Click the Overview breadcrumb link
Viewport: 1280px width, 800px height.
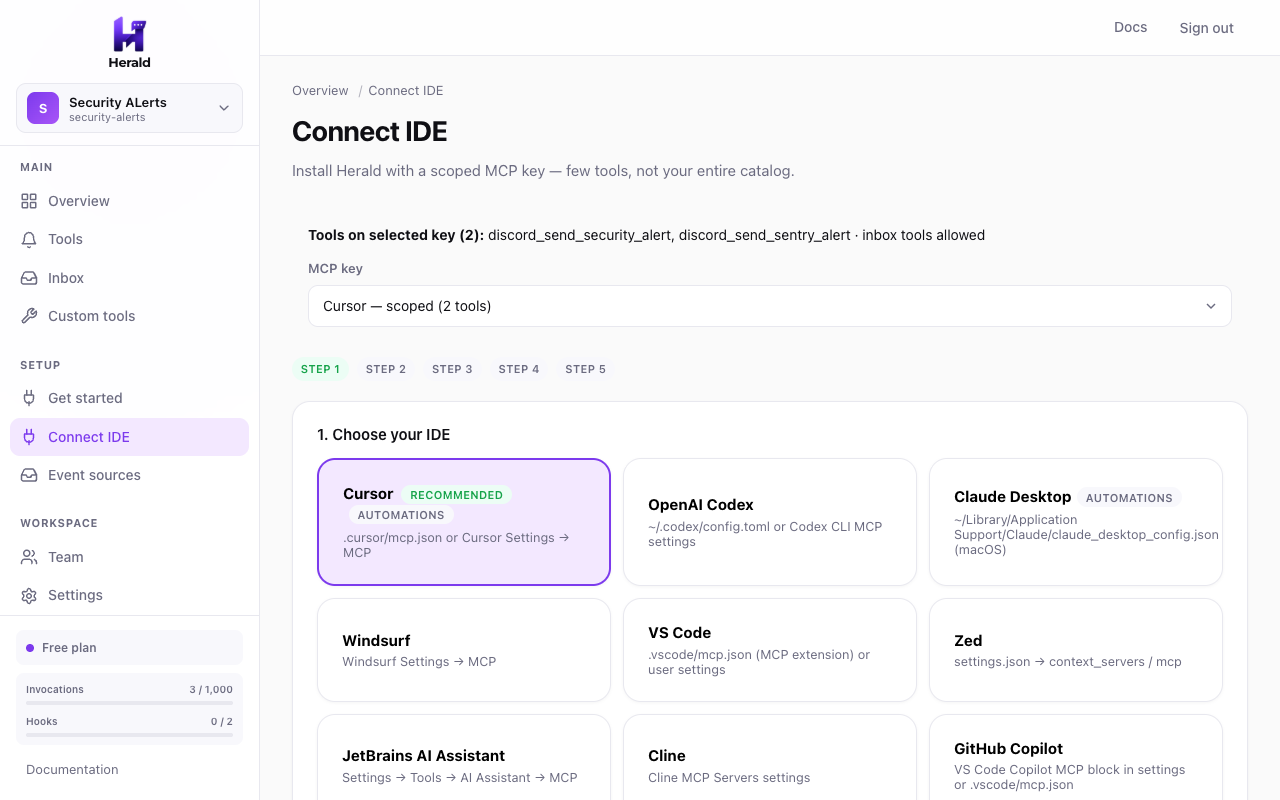point(320,90)
